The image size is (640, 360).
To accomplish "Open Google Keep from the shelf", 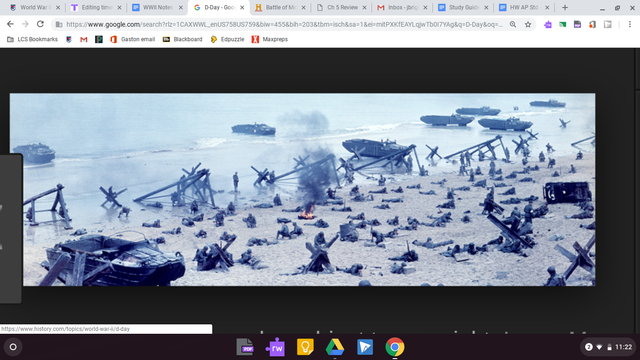I will (305, 347).
